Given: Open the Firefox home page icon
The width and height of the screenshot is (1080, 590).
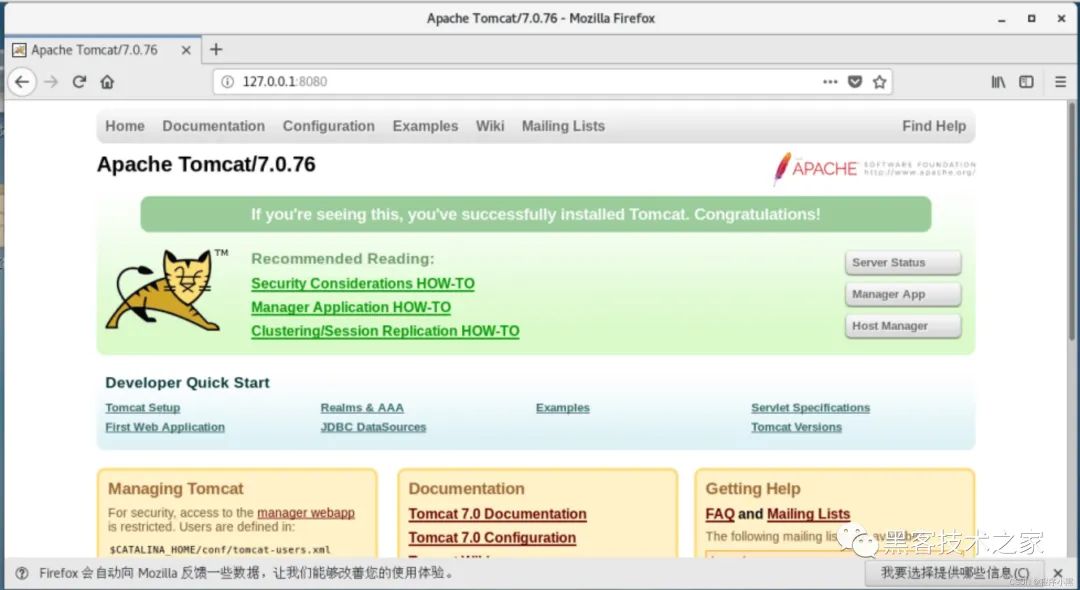Looking at the screenshot, I should click(107, 82).
